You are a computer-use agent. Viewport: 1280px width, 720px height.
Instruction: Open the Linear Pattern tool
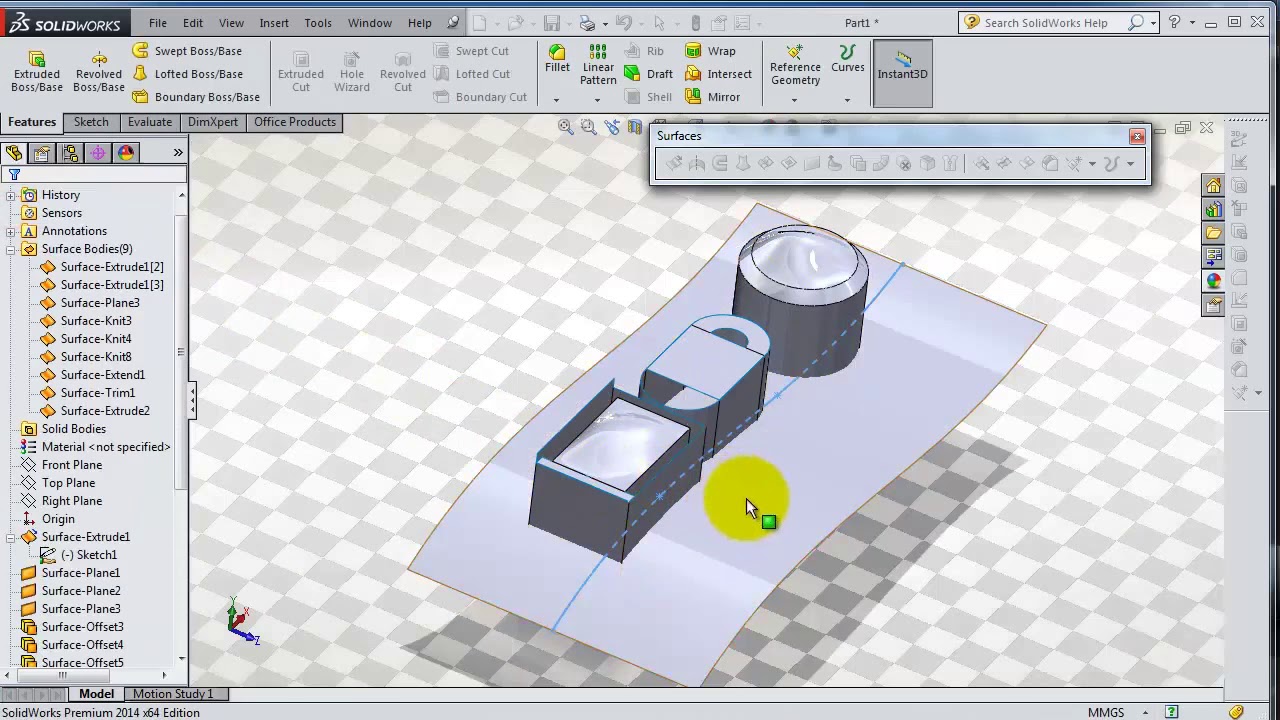coord(598,65)
